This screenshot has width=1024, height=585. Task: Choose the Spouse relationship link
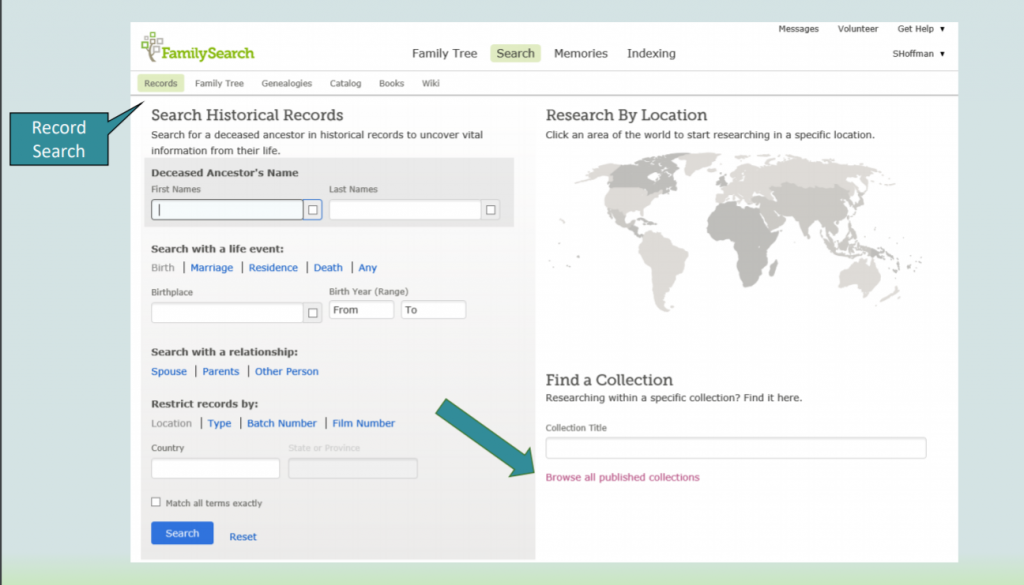pos(169,372)
